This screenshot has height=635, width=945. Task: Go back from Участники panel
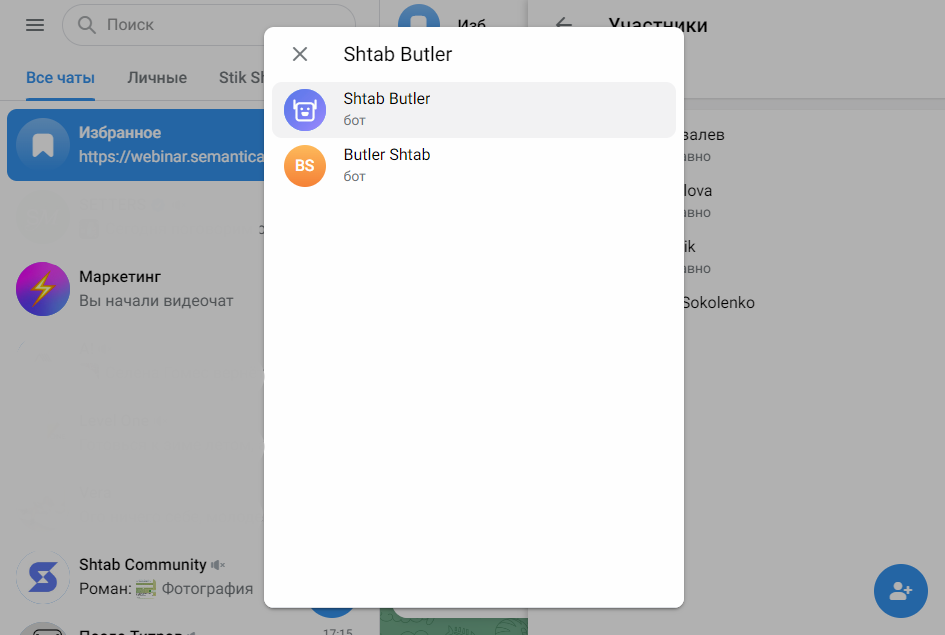(564, 24)
